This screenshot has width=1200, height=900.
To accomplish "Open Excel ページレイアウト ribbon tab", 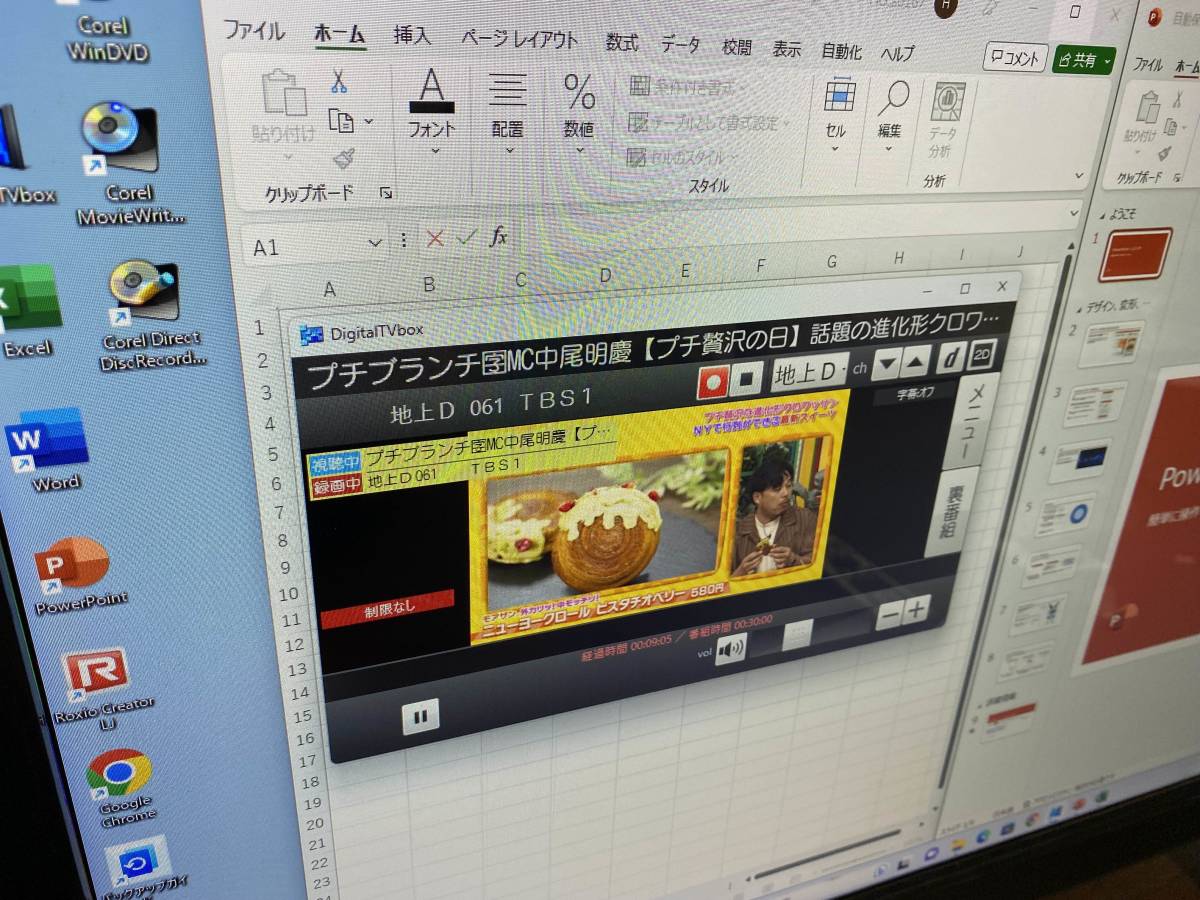I will pos(520,40).
